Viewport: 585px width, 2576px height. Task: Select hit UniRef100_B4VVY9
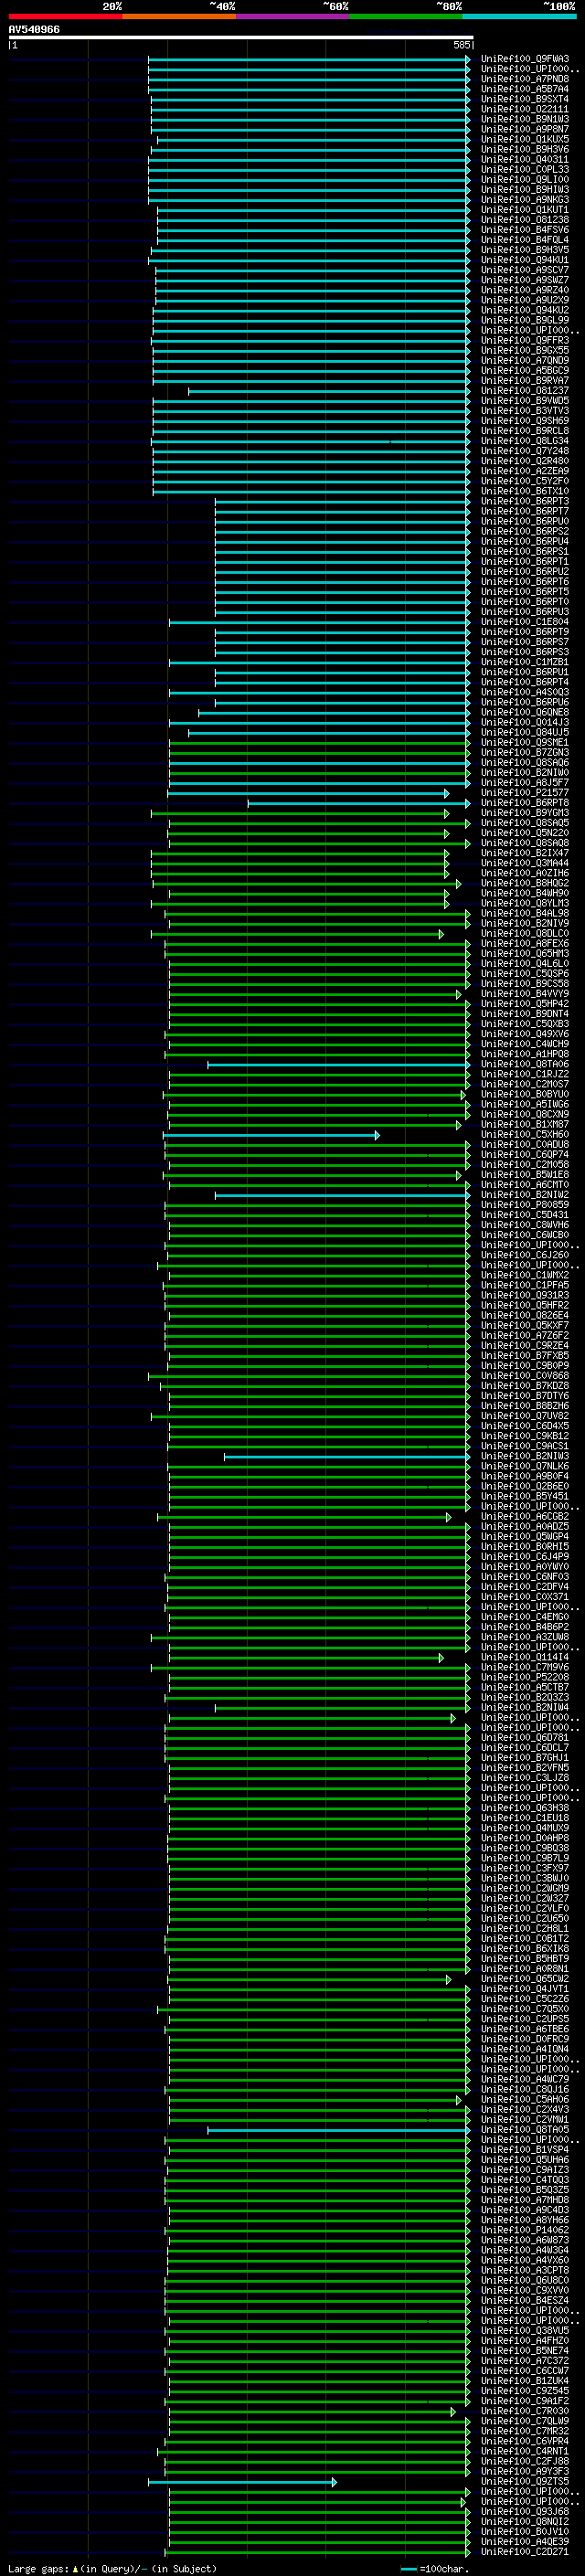click(x=525, y=993)
